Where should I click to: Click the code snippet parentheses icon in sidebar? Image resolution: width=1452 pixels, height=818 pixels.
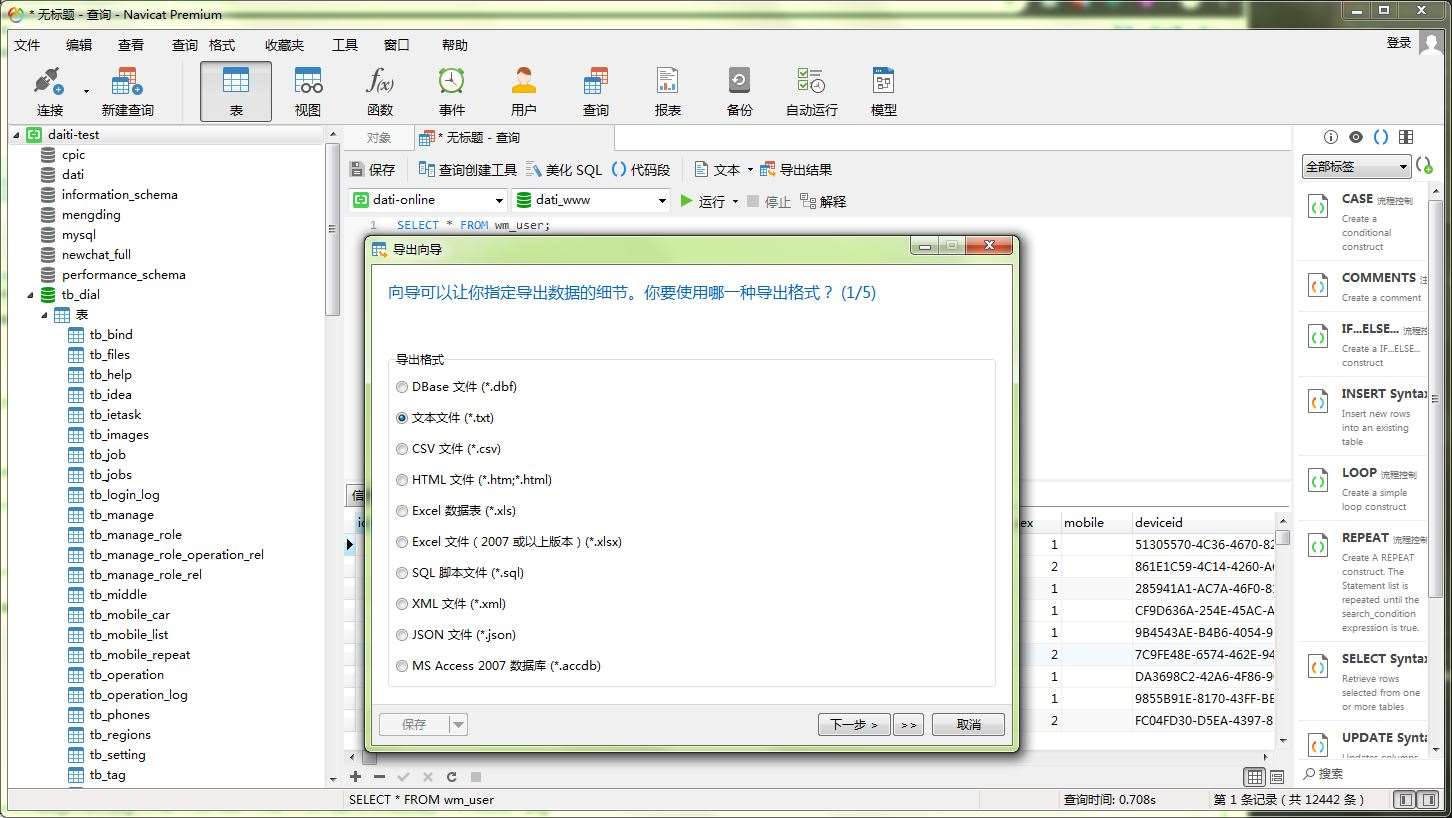click(x=1381, y=137)
